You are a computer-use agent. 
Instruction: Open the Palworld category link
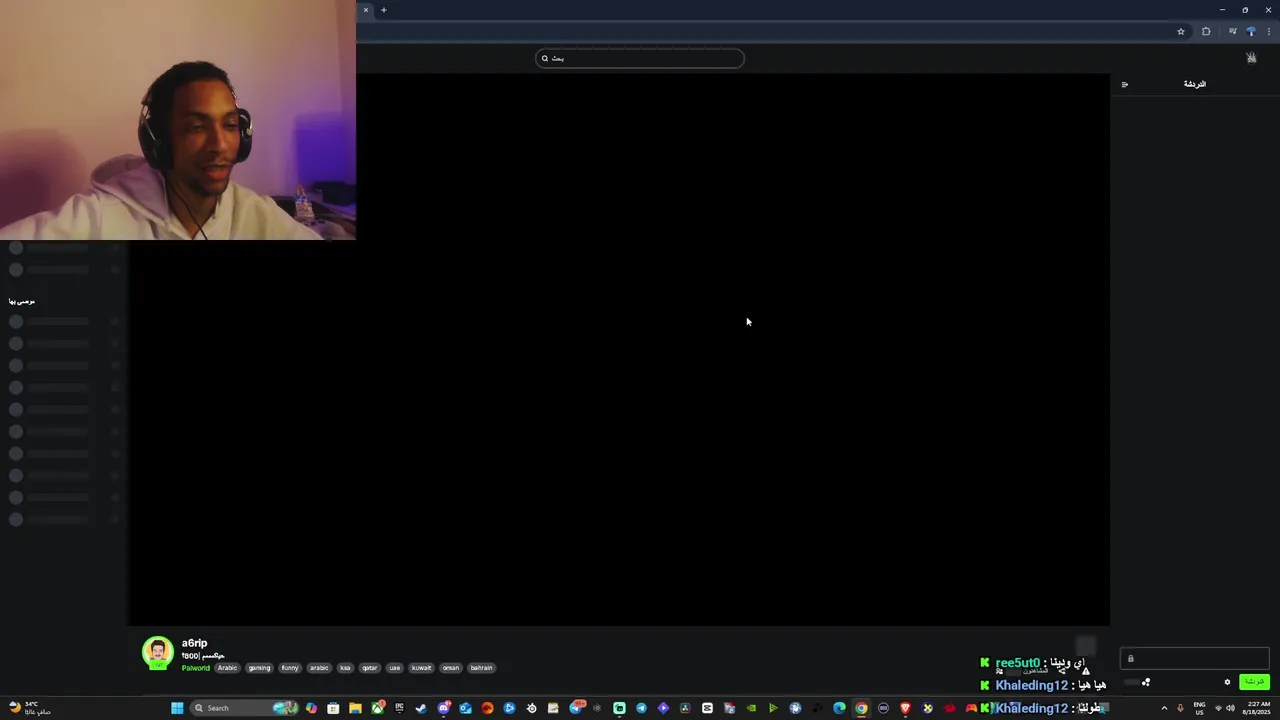pos(196,668)
